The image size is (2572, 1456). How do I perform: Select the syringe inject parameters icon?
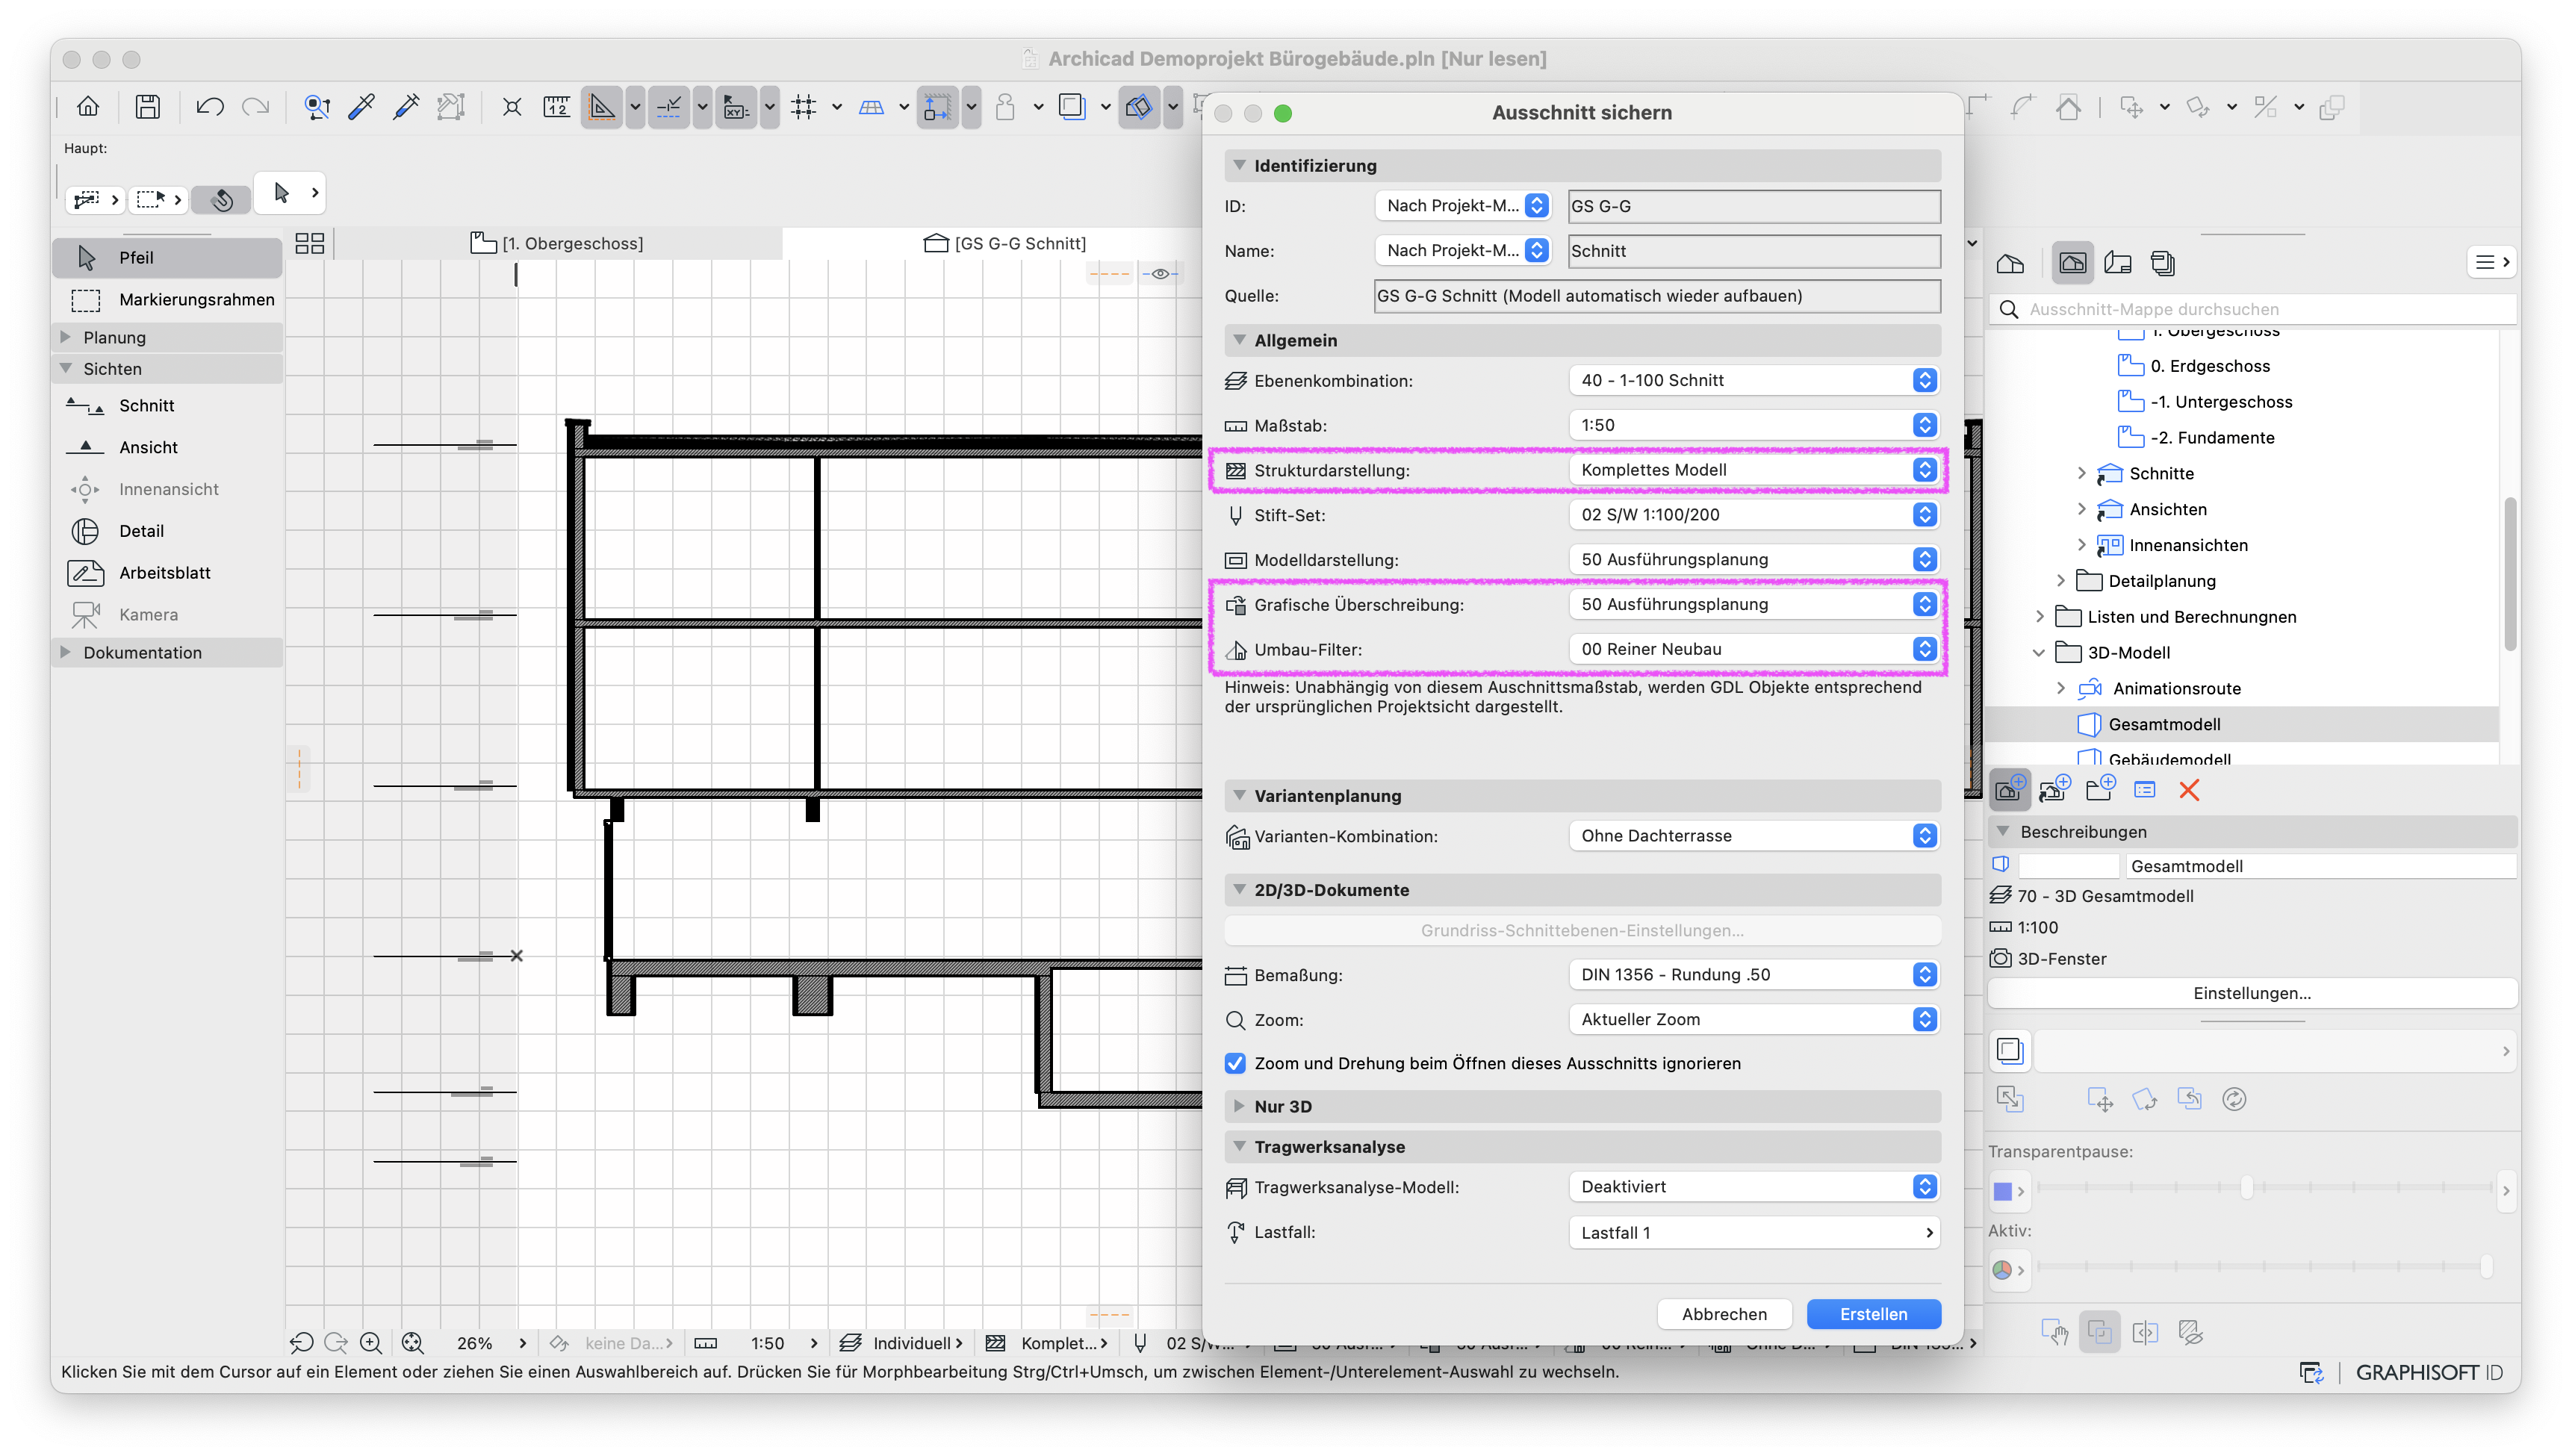(x=406, y=106)
